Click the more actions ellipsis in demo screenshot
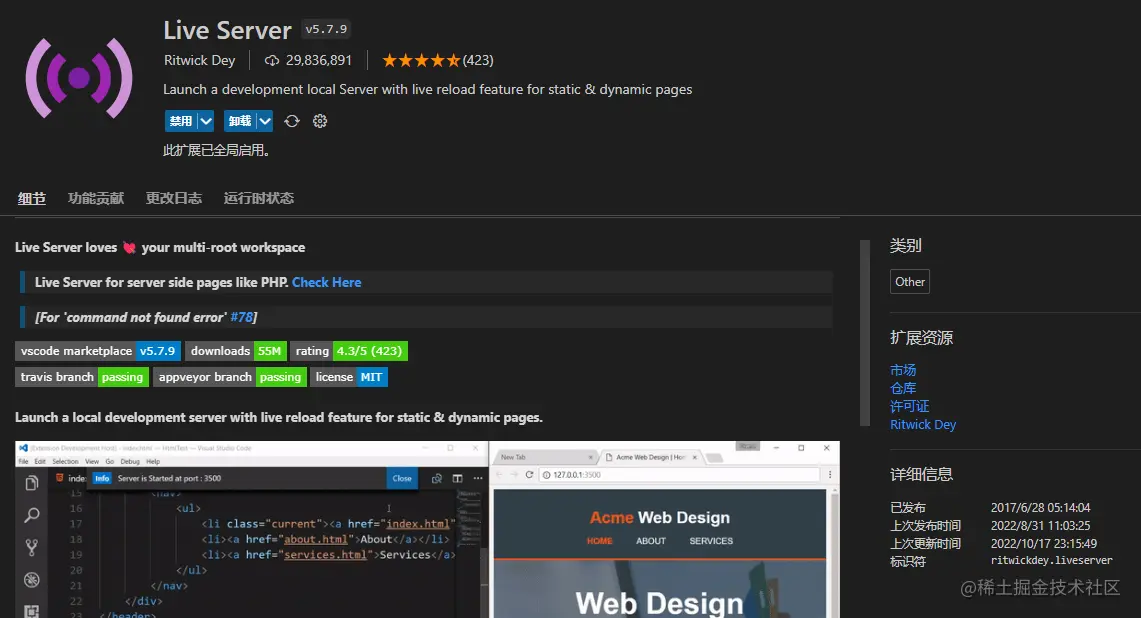 477,478
